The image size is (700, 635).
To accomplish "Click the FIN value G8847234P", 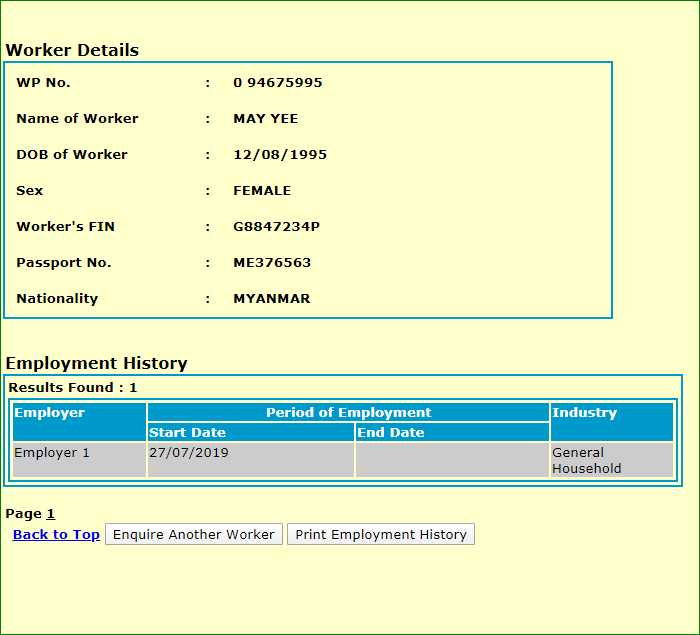I will [x=276, y=227].
